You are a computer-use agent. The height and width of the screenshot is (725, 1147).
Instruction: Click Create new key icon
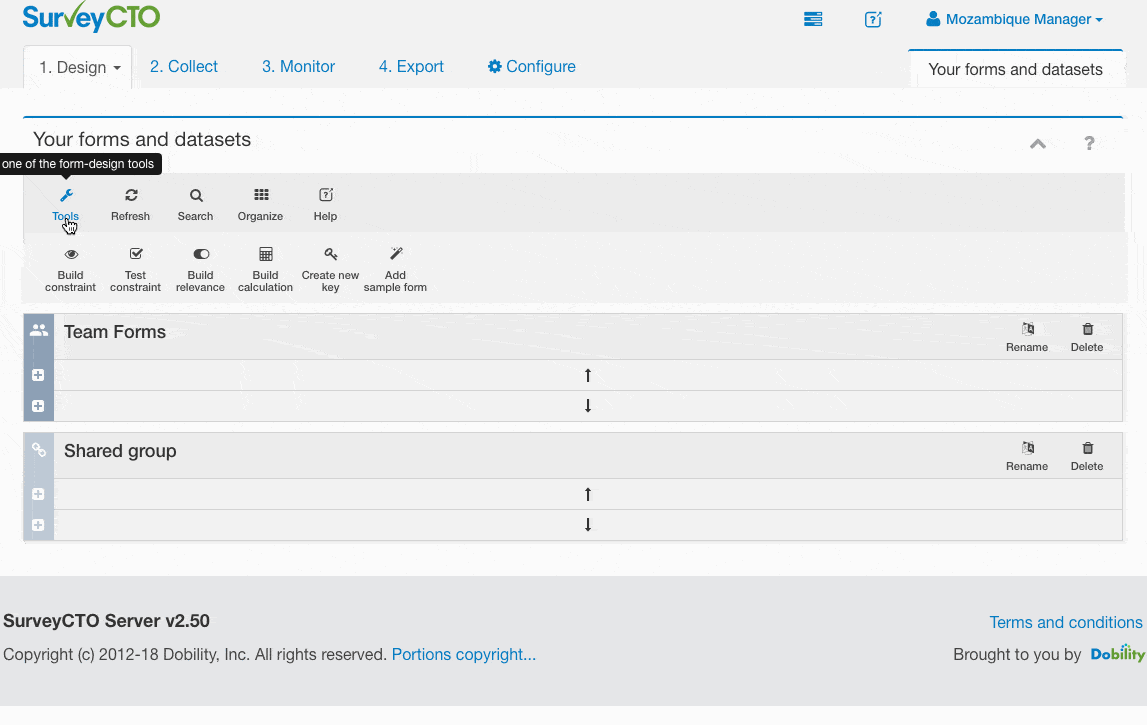pyautogui.click(x=331, y=254)
